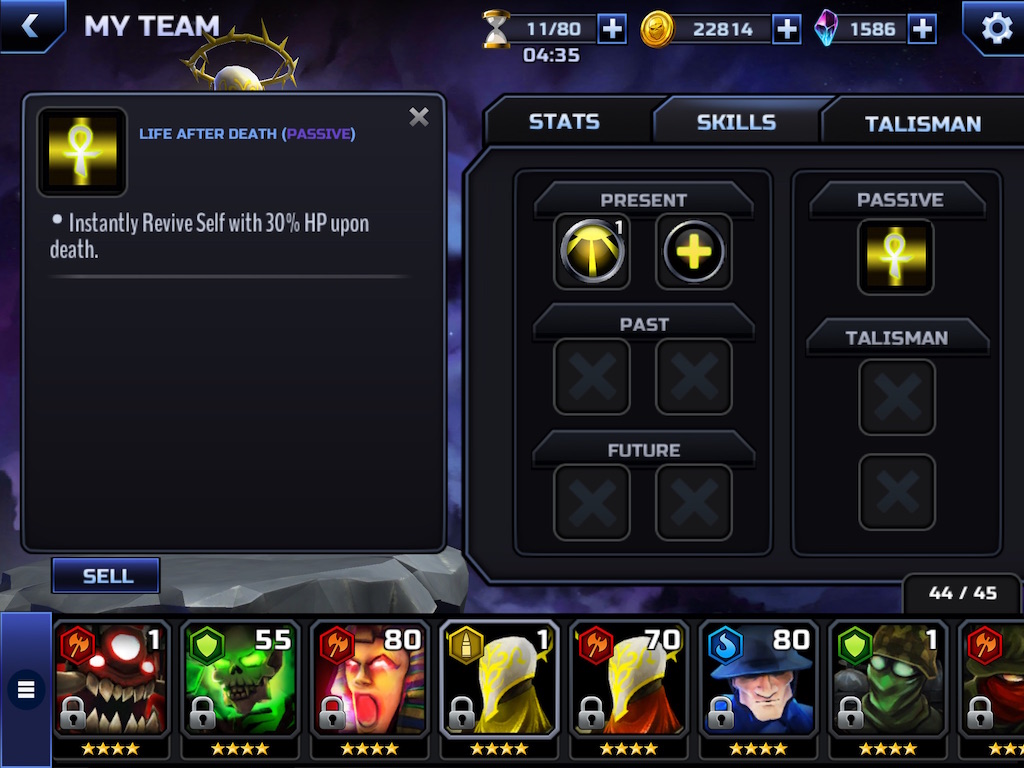Open the character list menu button
This screenshot has width=1024, height=768.
[25, 690]
